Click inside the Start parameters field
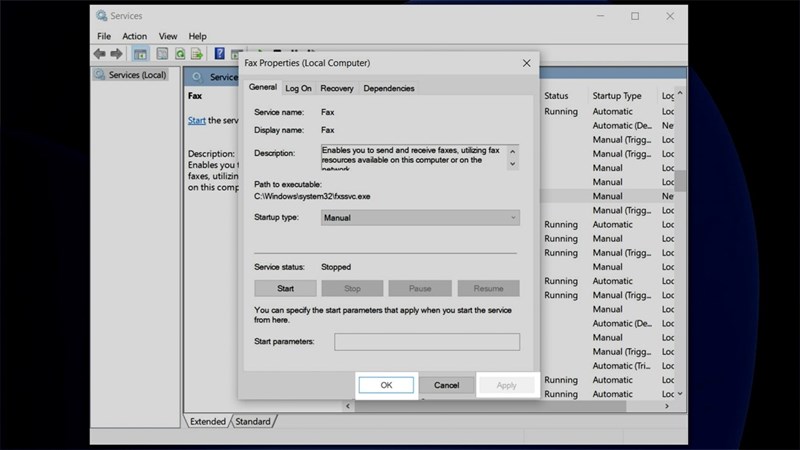This screenshot has height=450, width=800. click(427, 342)
